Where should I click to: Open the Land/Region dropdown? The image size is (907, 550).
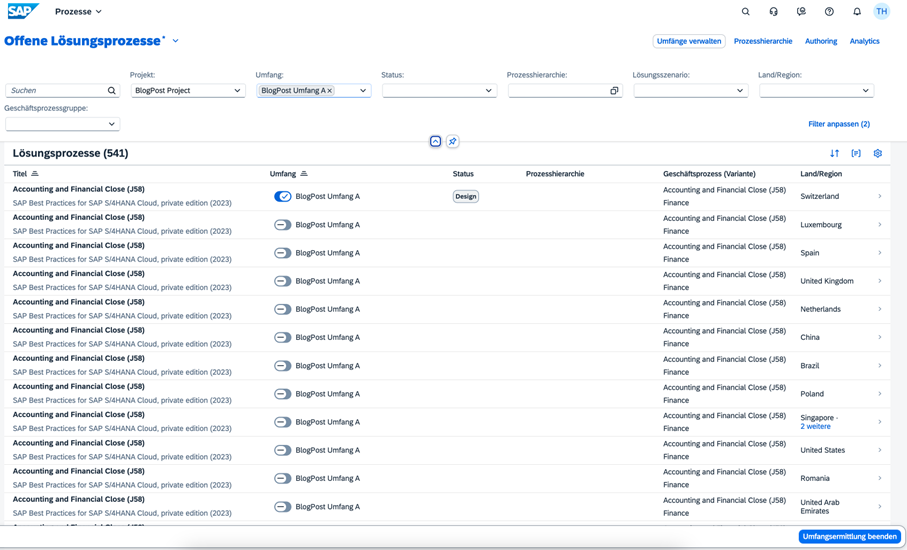pos(865,91)
